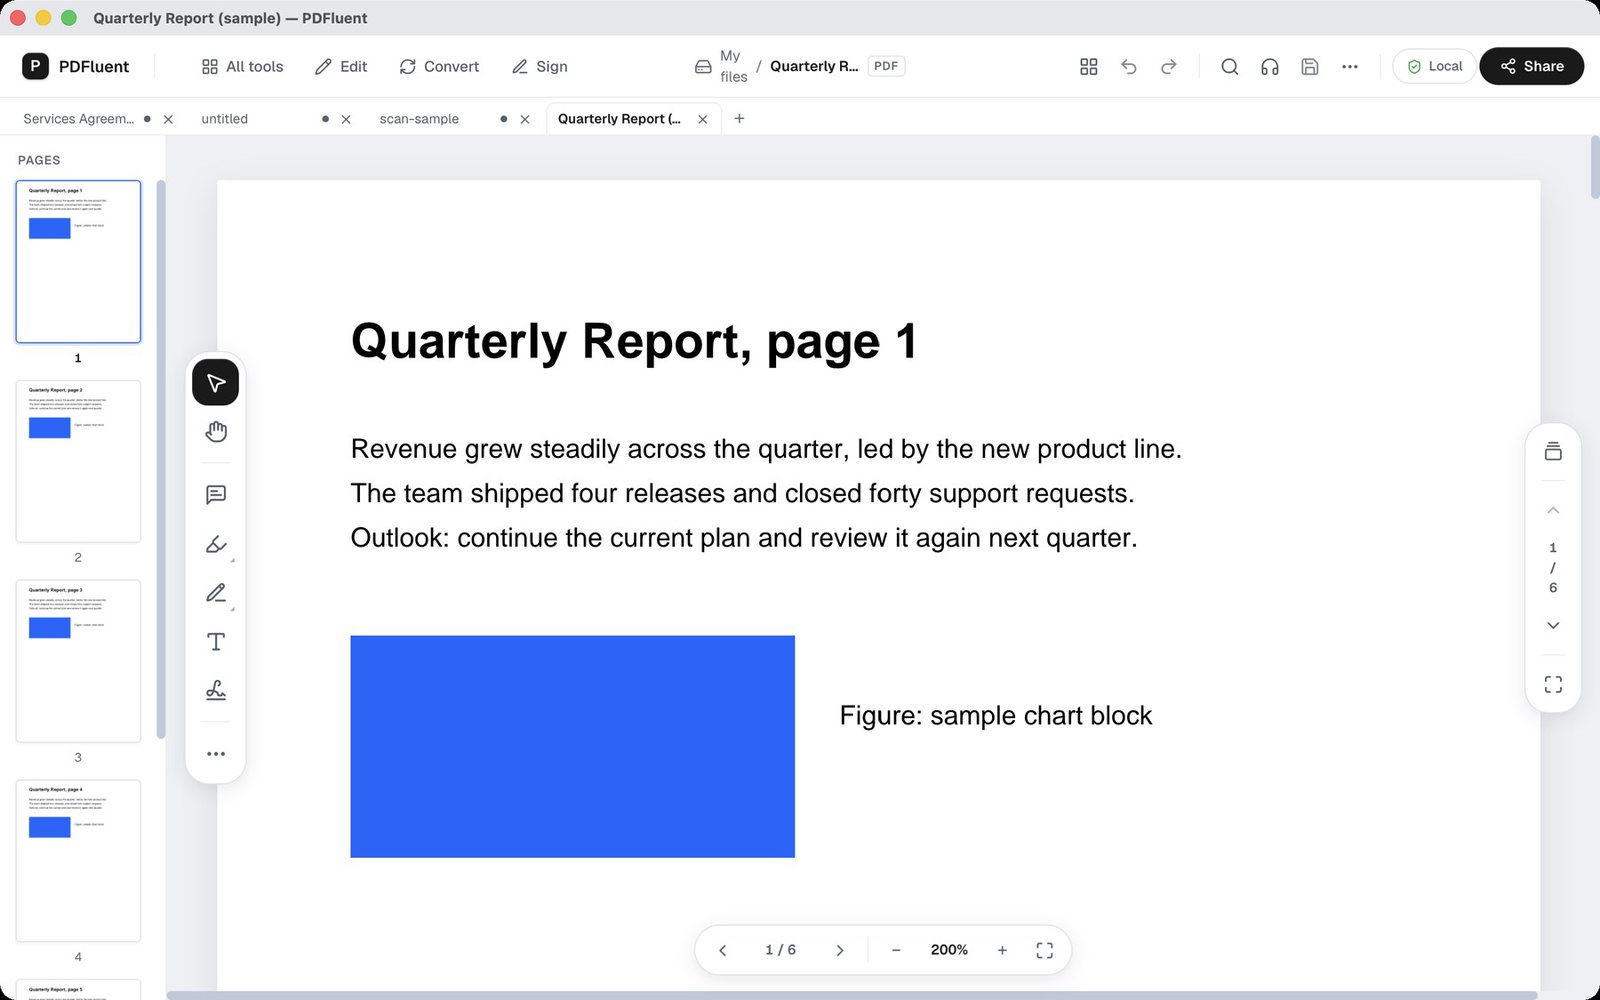Activate the hand pan tool

pyautogui.click(x=215, y=432)
